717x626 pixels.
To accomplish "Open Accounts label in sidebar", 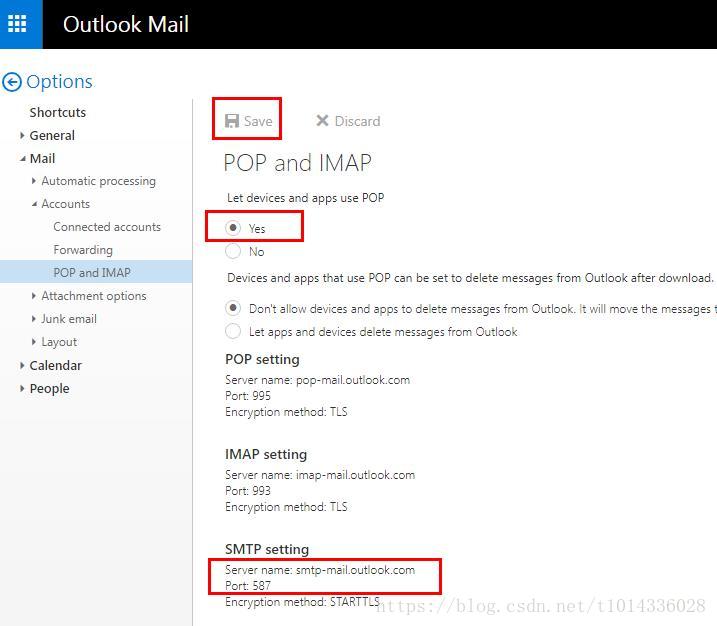I will tap(65, 204).
